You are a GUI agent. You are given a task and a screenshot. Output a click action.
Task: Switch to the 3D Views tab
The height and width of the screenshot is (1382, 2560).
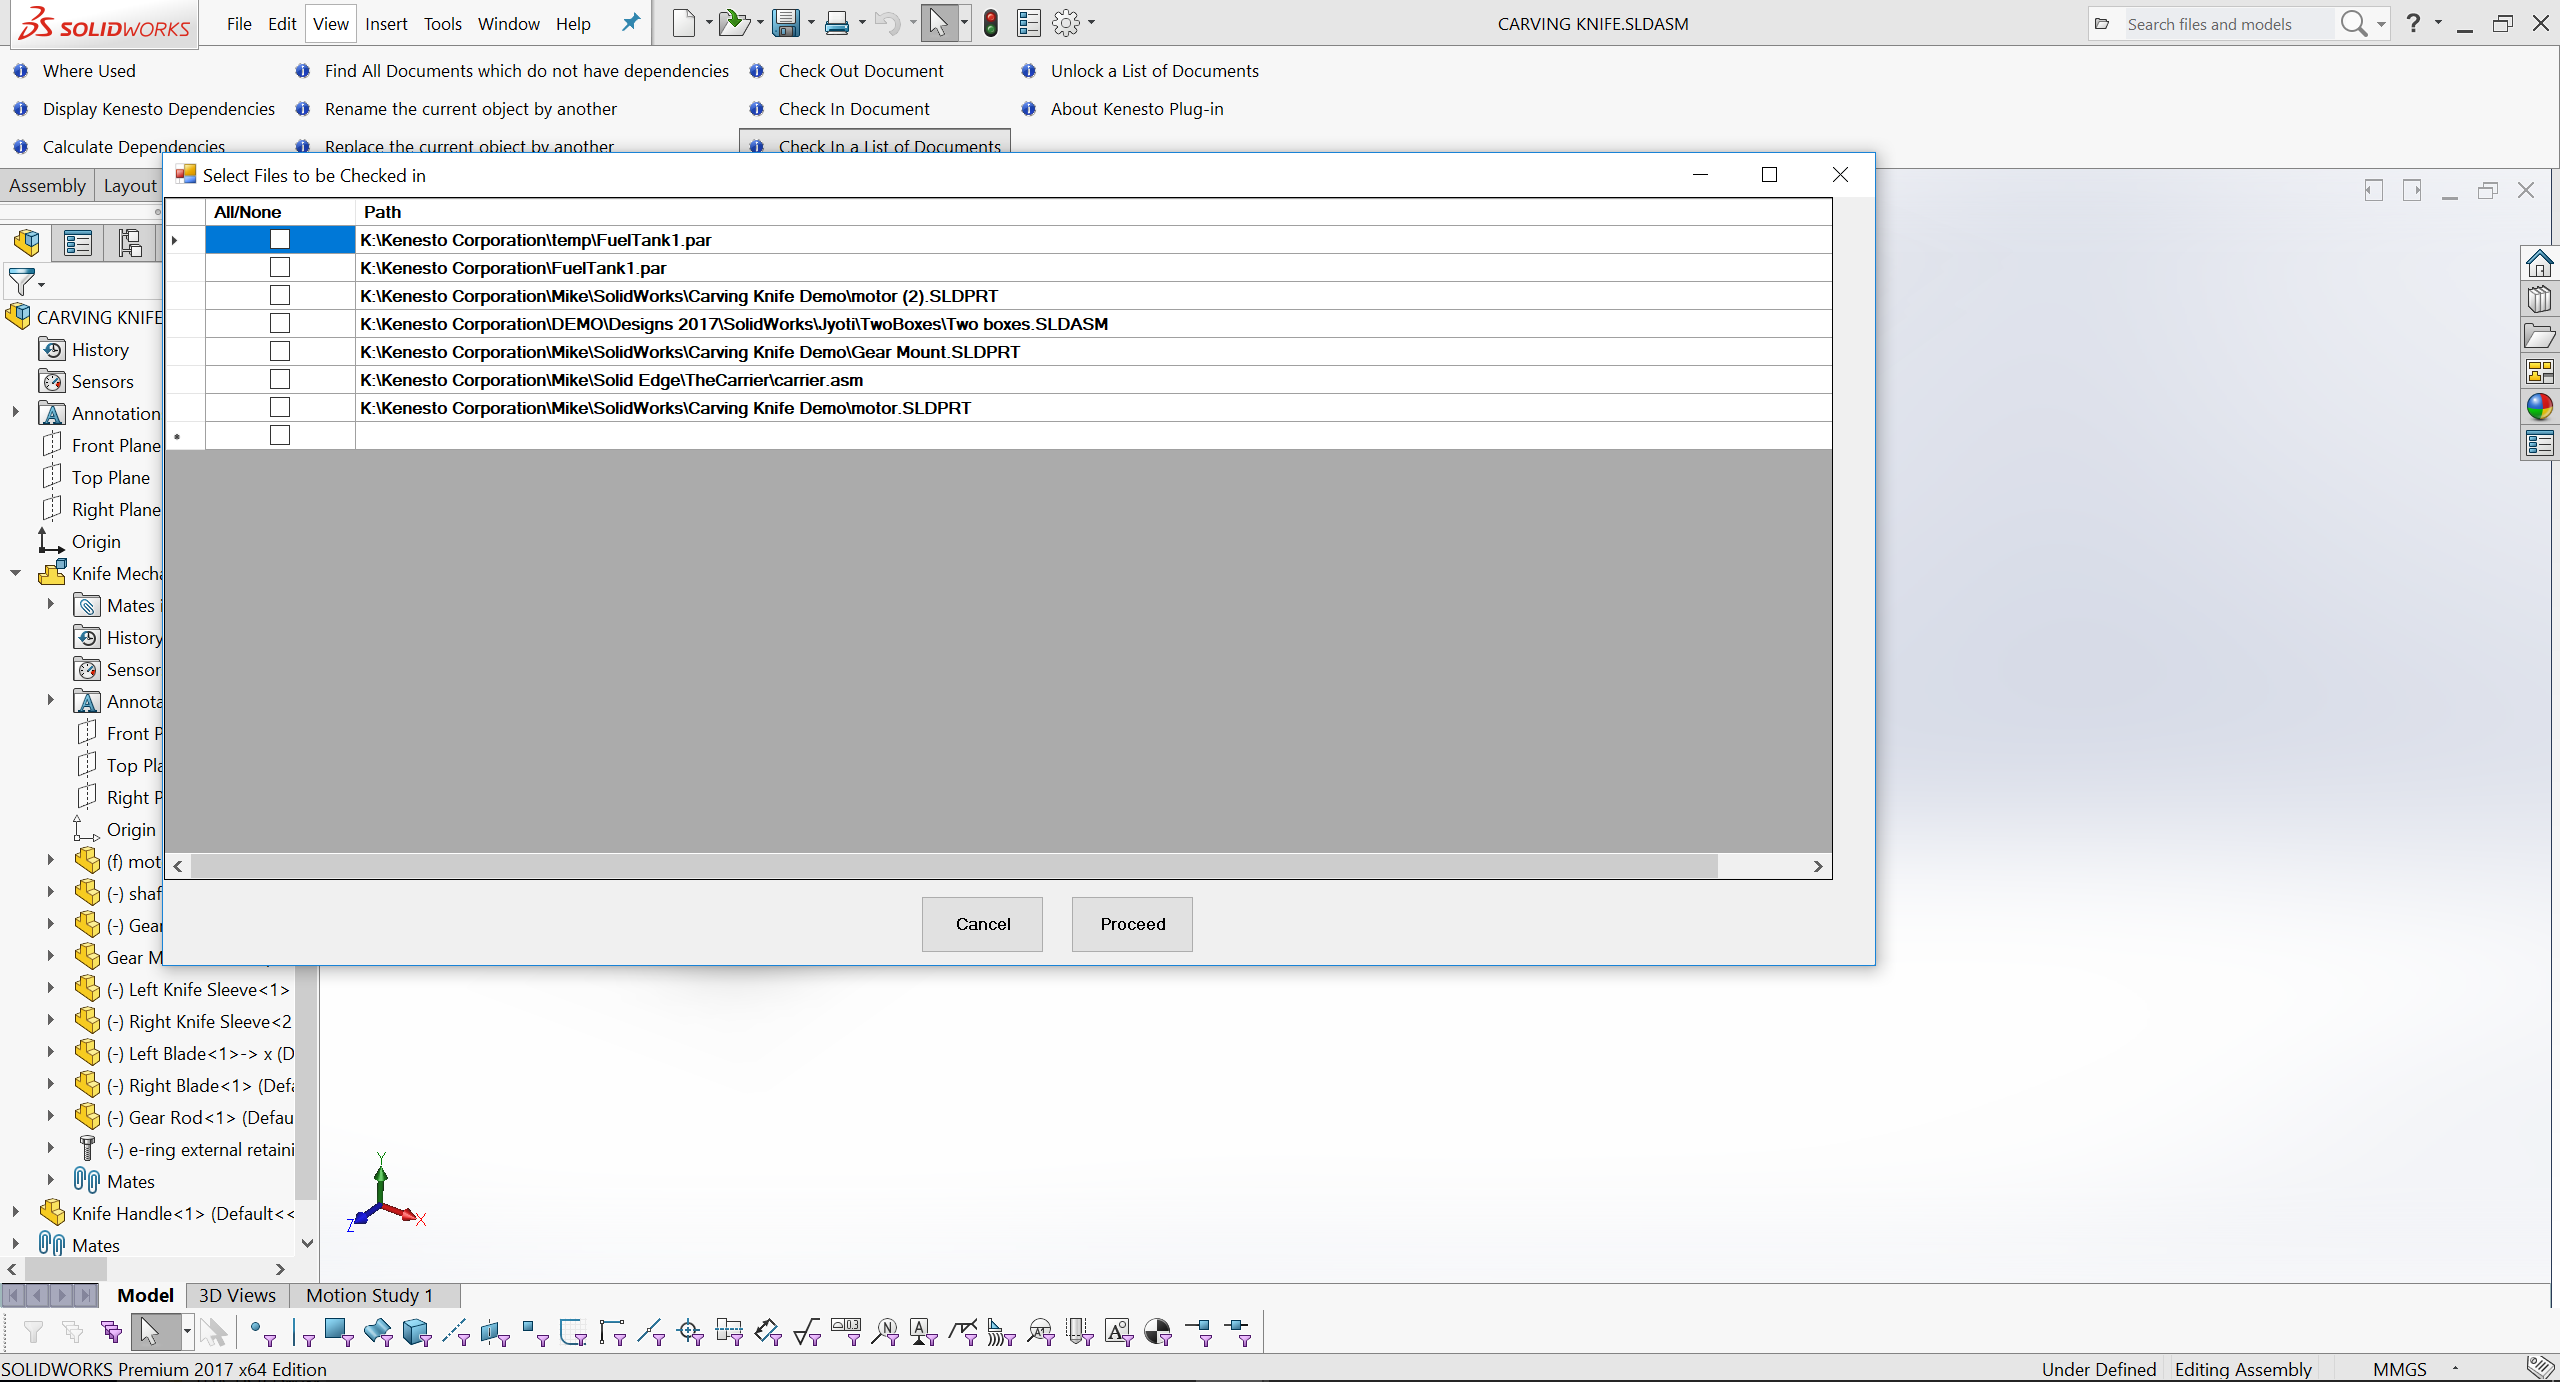click(x=237, y=1295)
